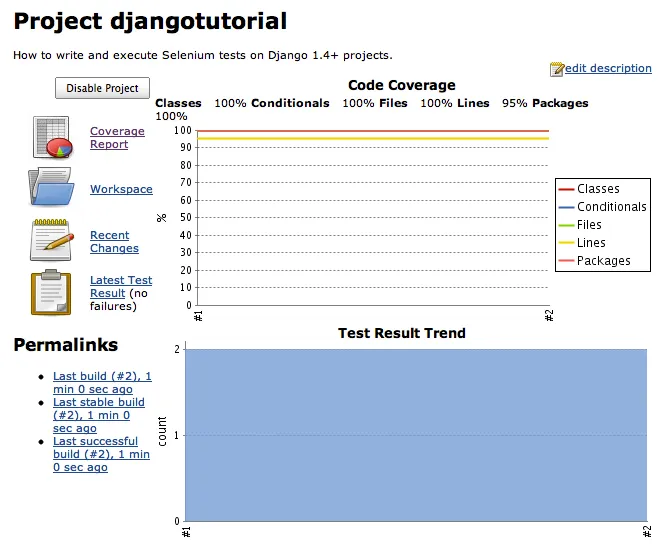
Task: Click the Permalinks heading
Action: click(x=66, y=345)
